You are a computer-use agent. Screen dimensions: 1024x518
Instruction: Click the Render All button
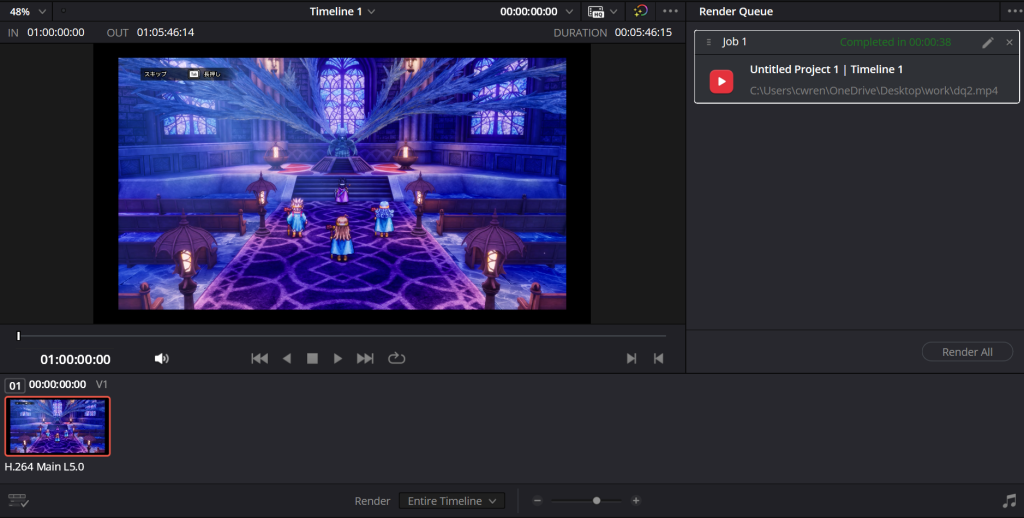(966, 352)
